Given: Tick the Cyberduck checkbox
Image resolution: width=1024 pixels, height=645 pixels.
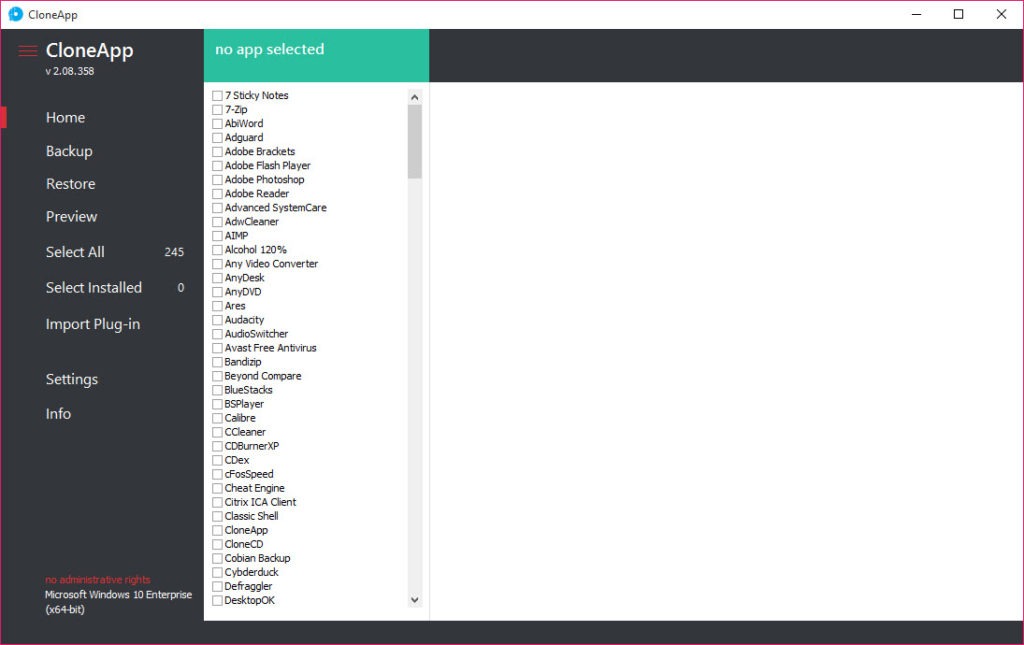Looking at the screenshot, I should pos(217,573).
